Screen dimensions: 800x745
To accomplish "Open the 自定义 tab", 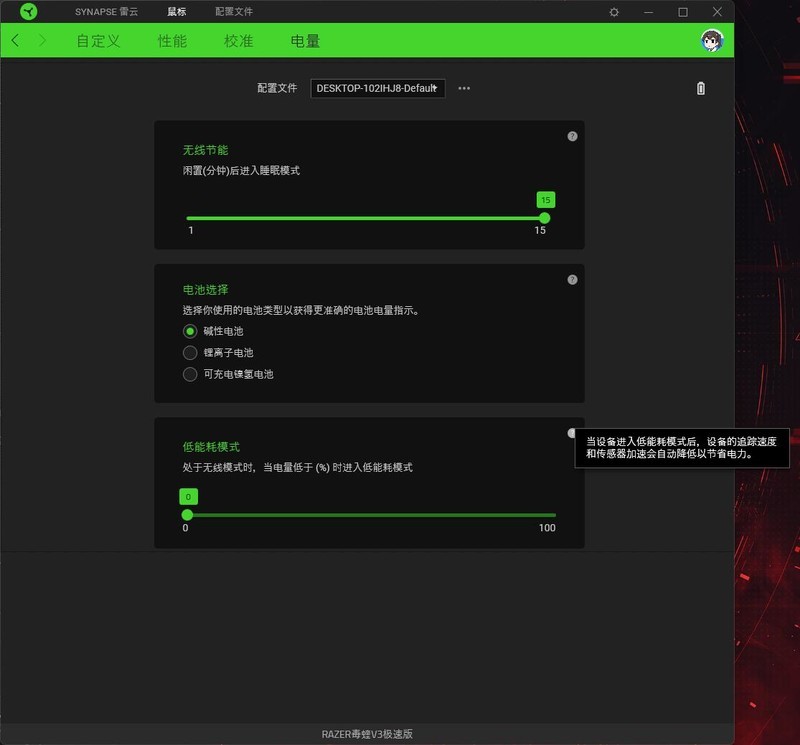I will tap(98, 41).
